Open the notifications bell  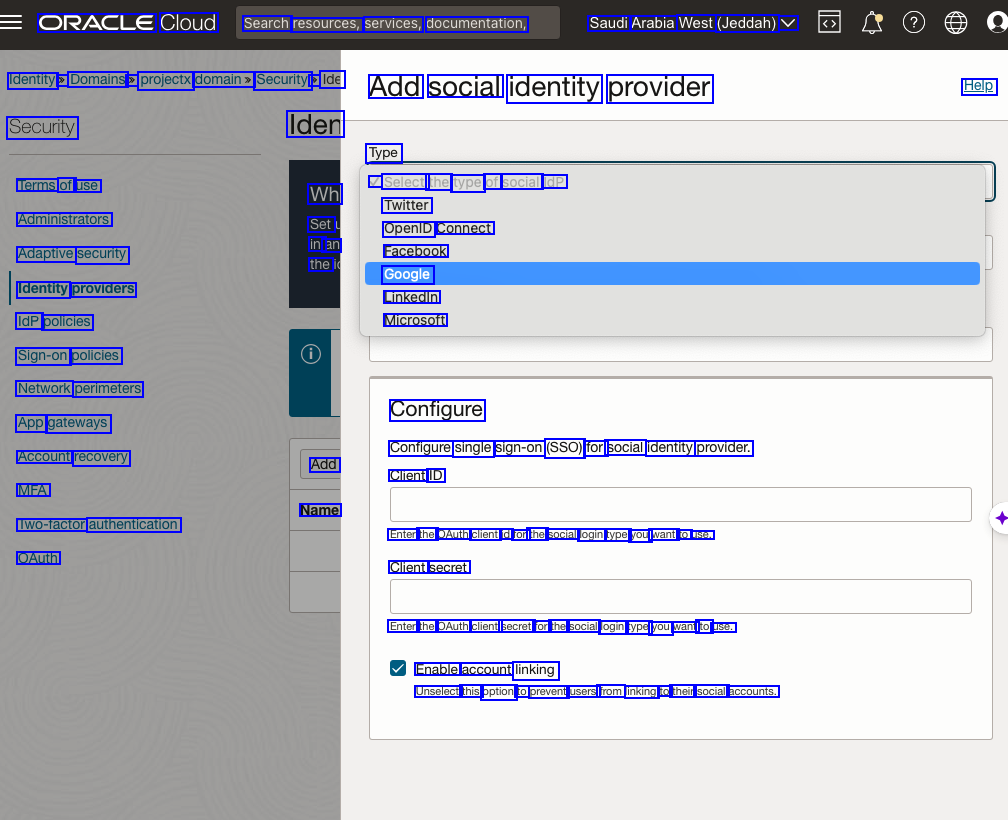[x=872, y=23]
